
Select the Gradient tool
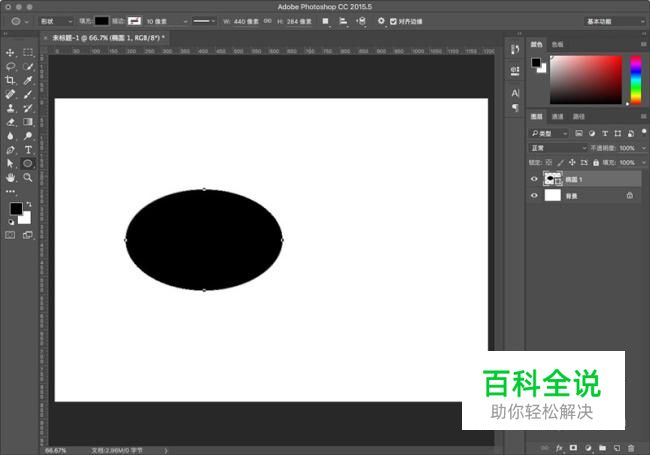[28, 122]
